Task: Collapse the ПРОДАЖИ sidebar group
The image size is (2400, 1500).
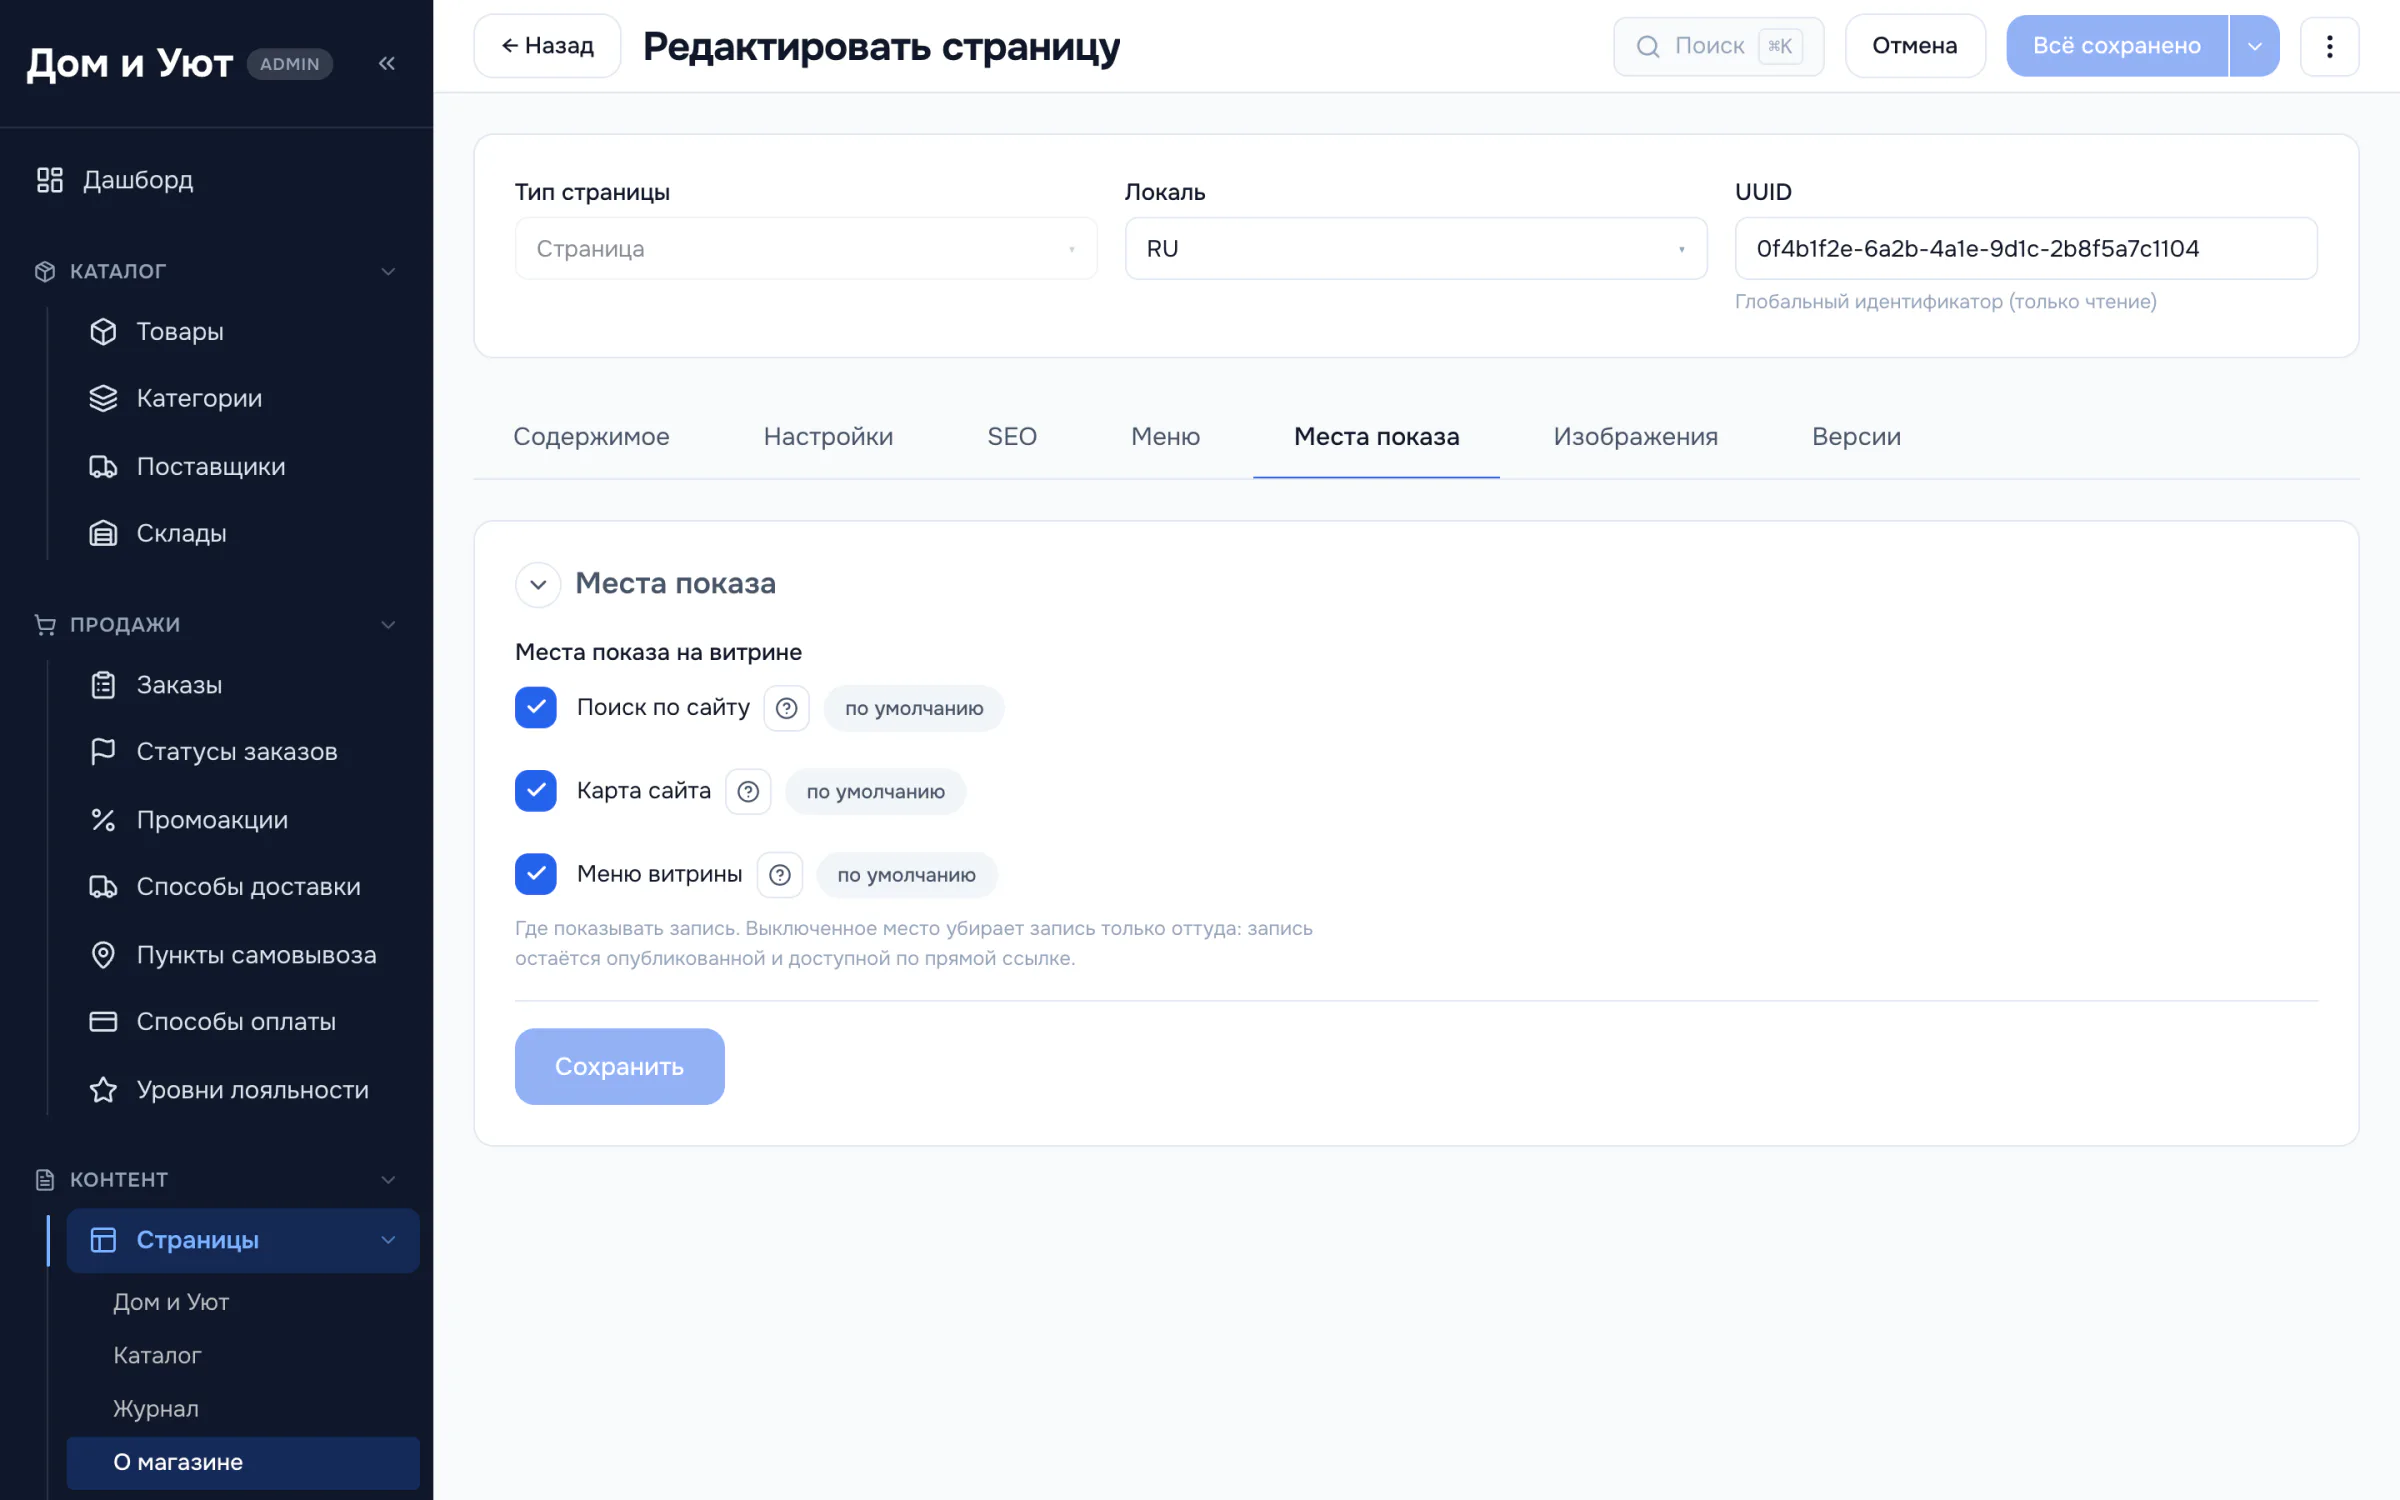Action: [x=388, y=624]
